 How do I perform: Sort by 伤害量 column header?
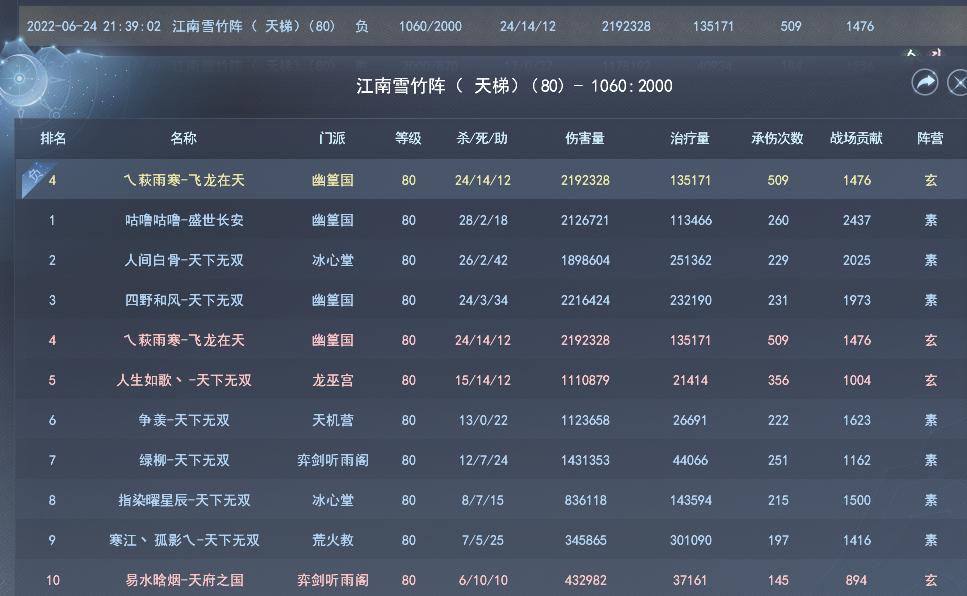pyautogui.click(x=585, y=138)
